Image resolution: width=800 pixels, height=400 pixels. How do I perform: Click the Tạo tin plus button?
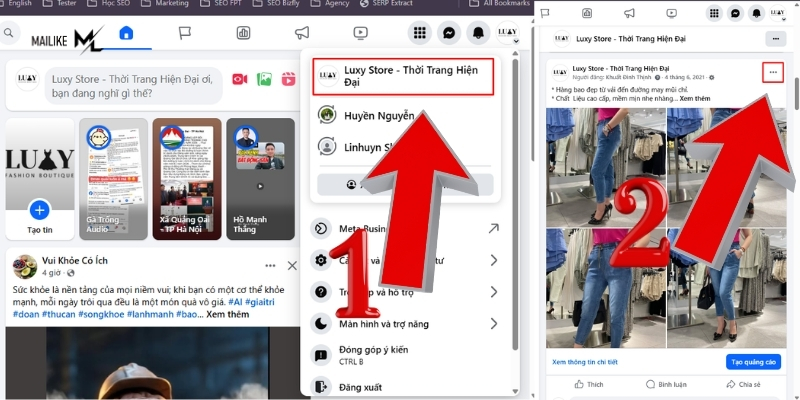click(x=40, y=210)
